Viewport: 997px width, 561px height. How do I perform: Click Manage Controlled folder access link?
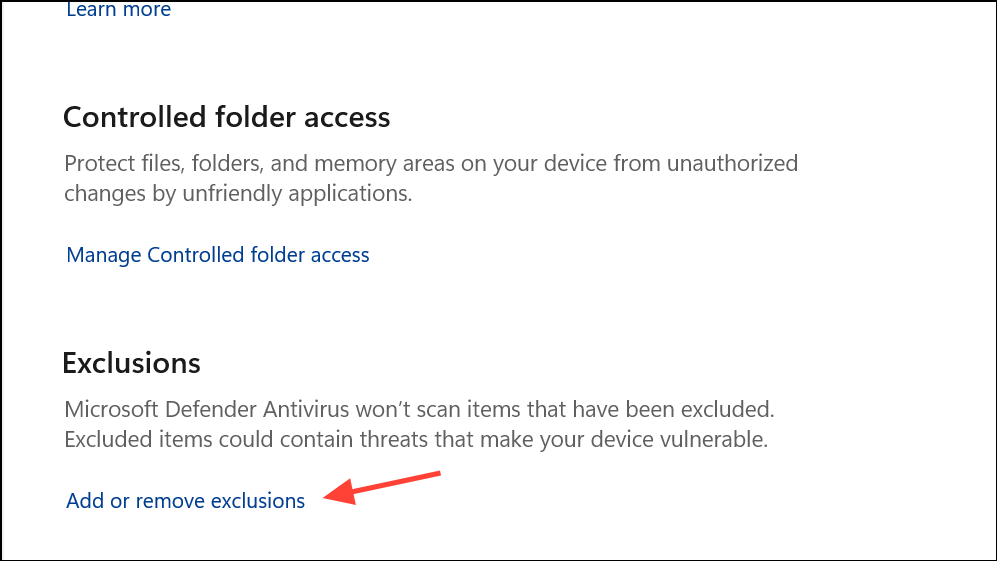(217, 255)
